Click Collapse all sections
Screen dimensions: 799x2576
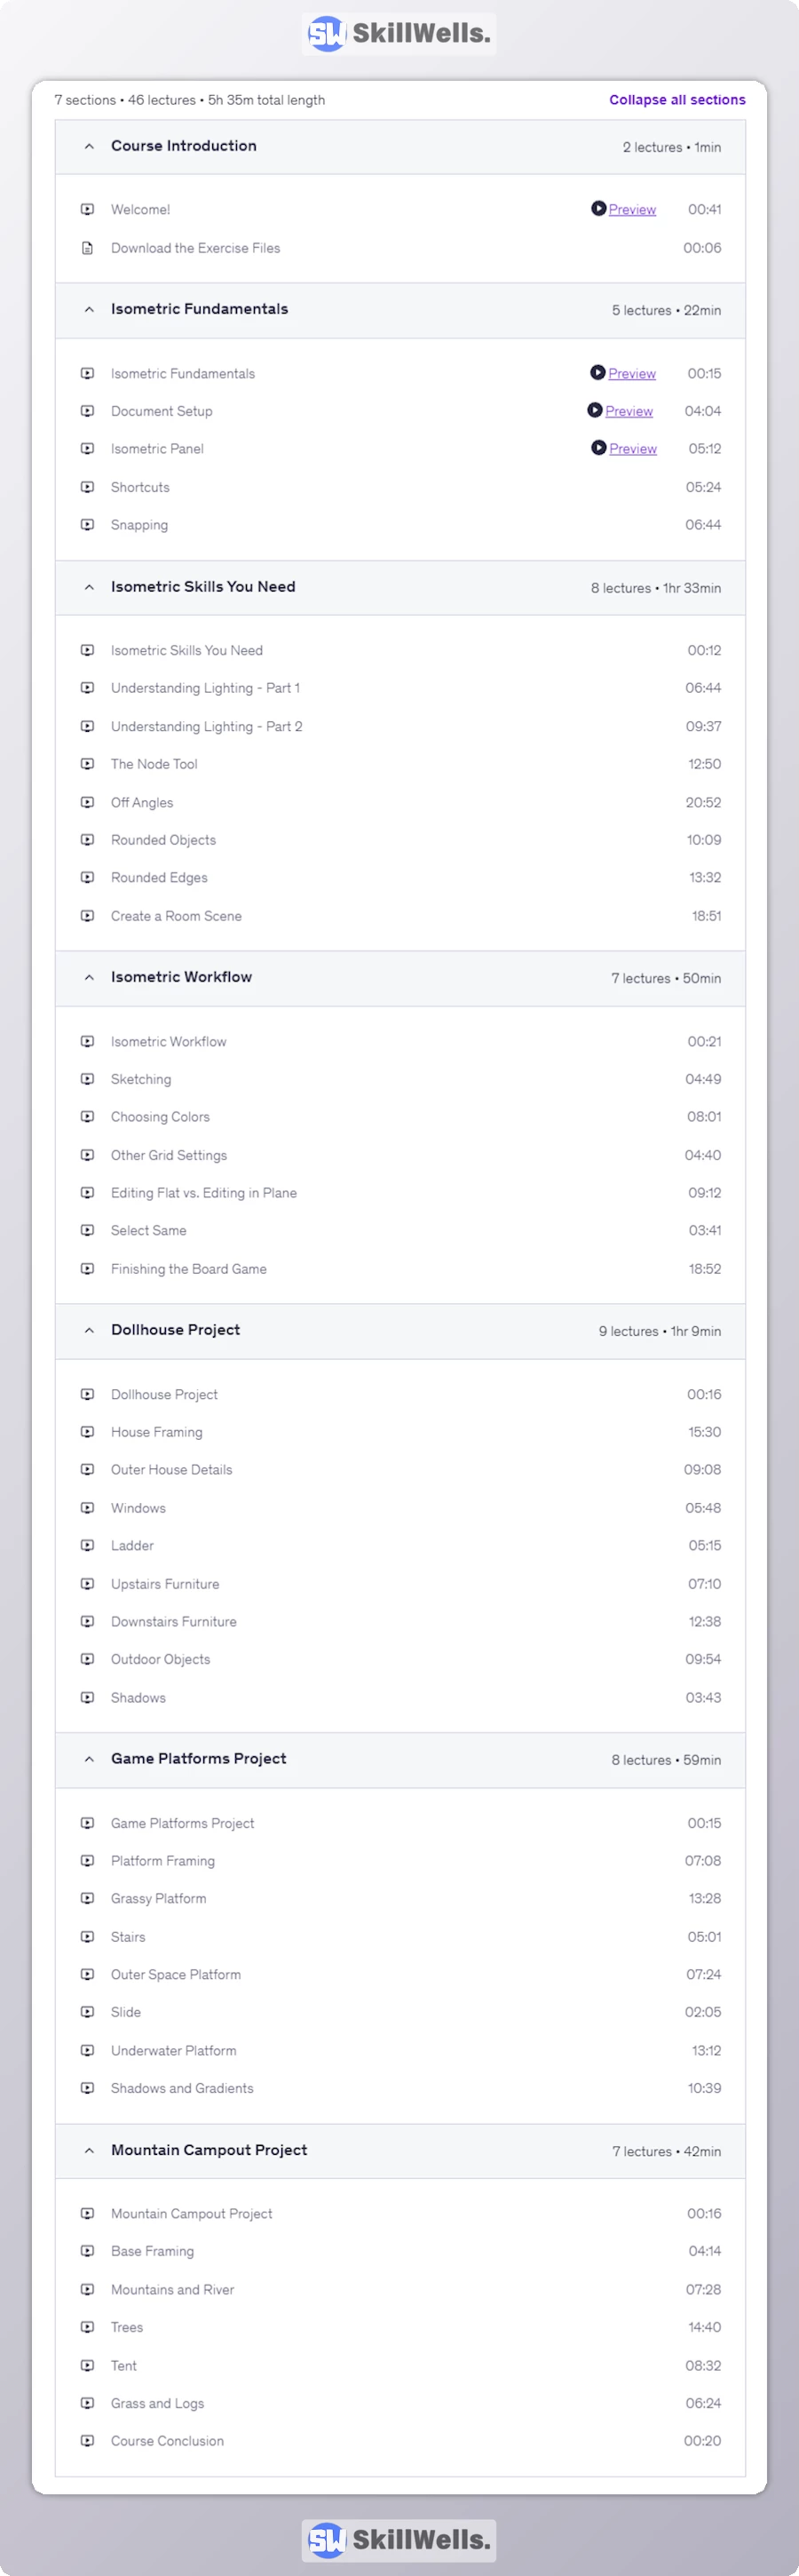677,99
